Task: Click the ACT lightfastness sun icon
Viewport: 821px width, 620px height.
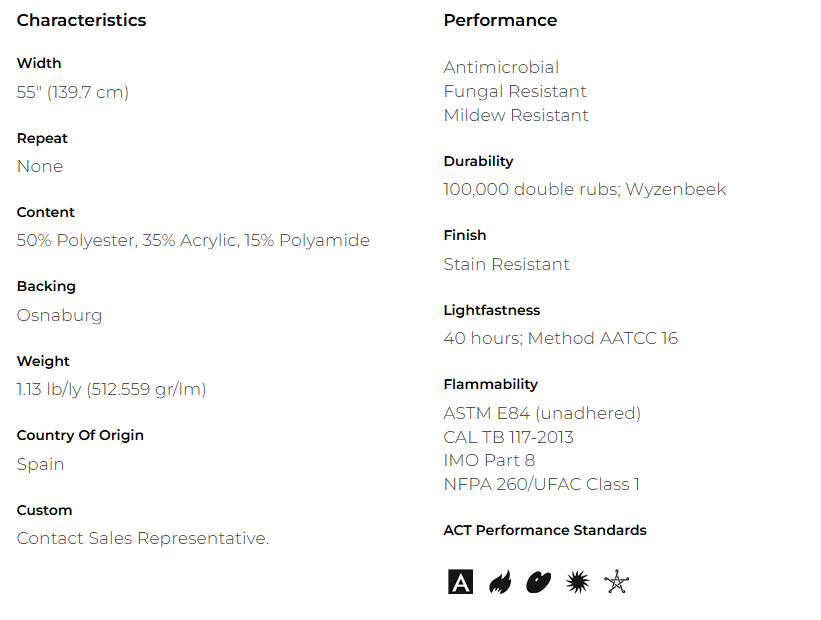Action: pos(577,582)
